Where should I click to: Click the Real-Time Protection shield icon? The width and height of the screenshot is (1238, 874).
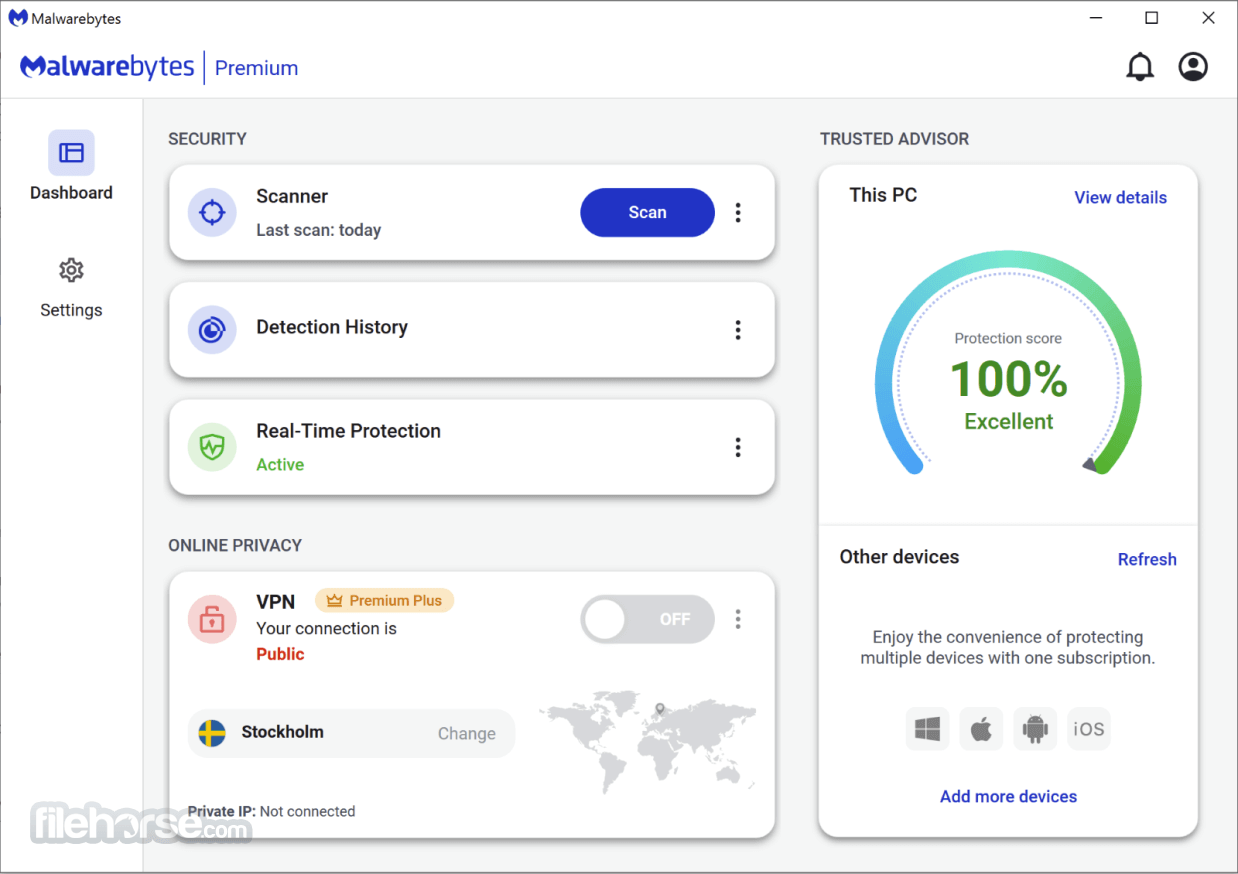(212, 447)
